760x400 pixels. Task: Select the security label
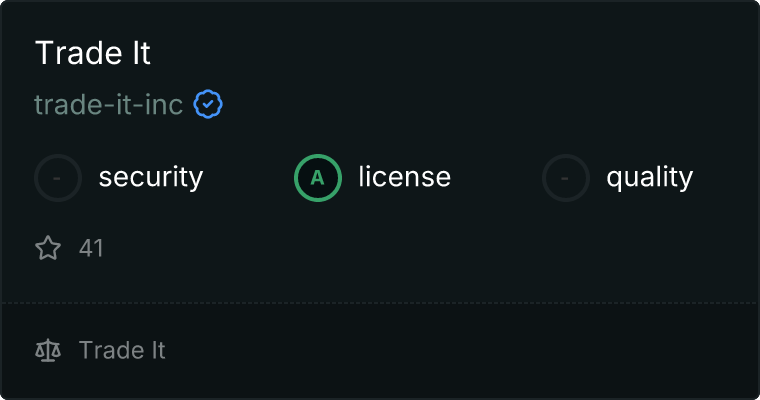[150, 178]
